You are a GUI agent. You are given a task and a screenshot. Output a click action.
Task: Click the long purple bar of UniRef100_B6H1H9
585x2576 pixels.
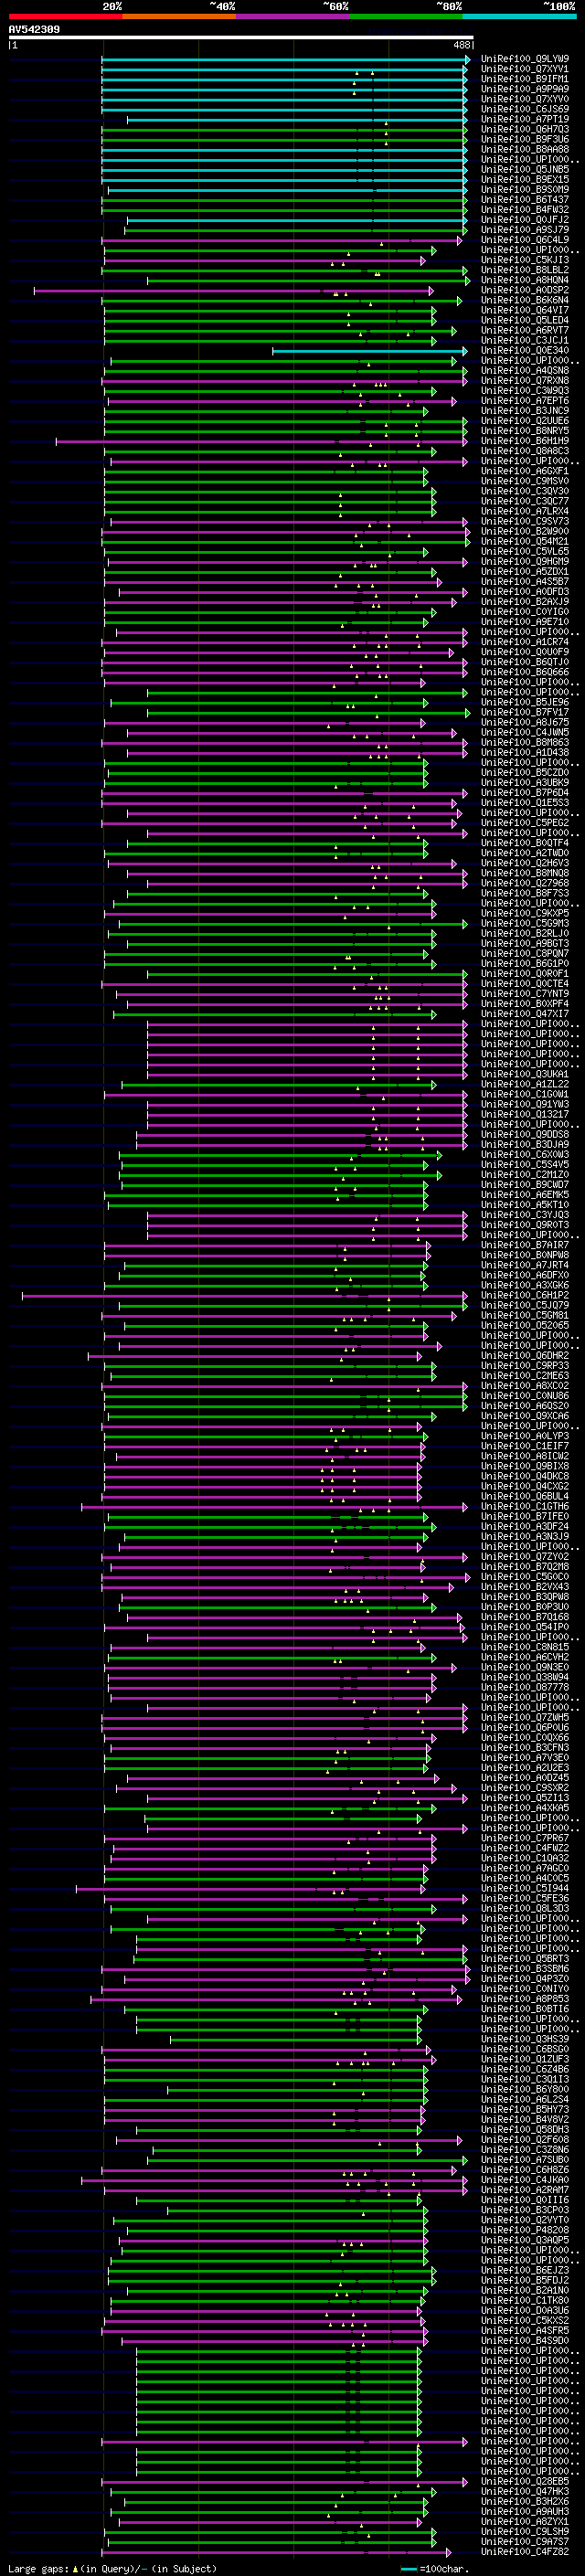click(261, 441)
